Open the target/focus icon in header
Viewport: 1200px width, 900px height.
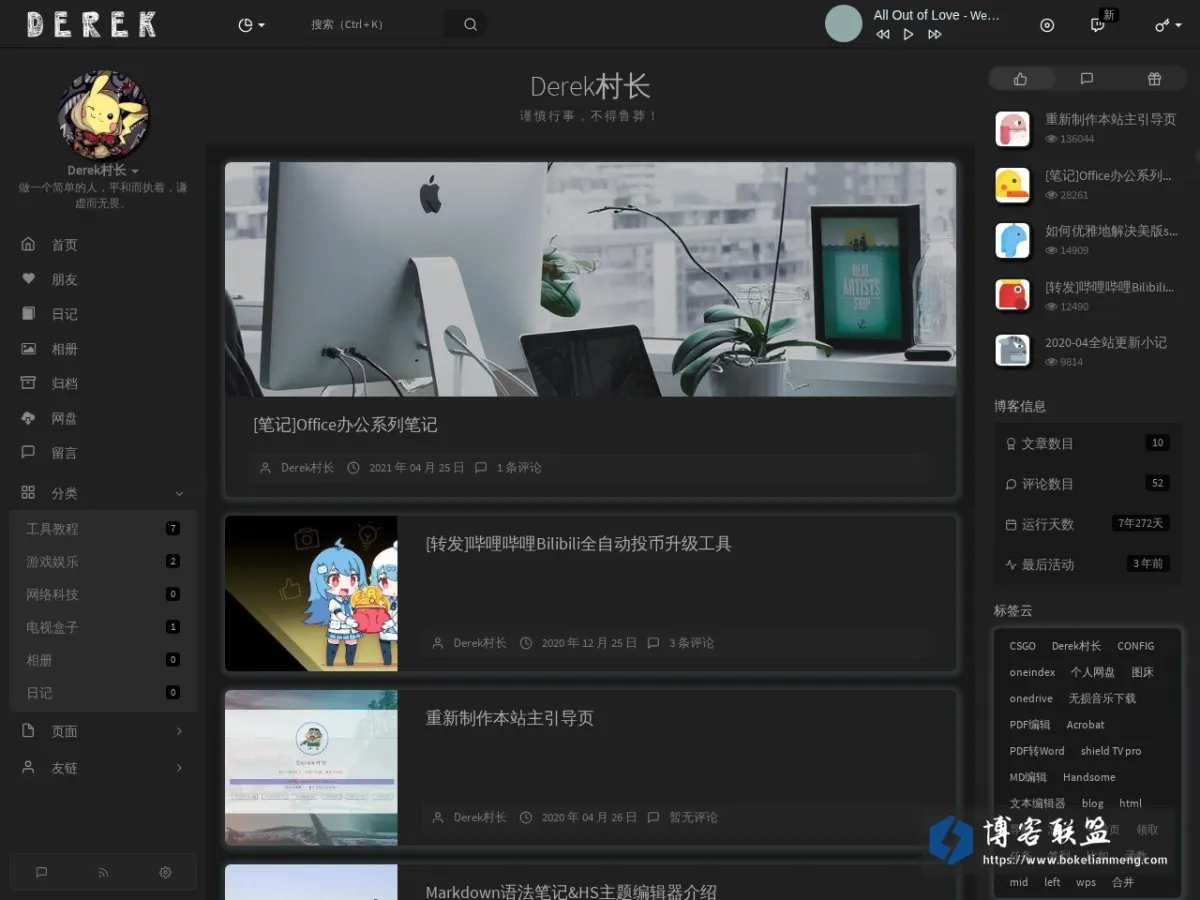tap(1047, 25)
